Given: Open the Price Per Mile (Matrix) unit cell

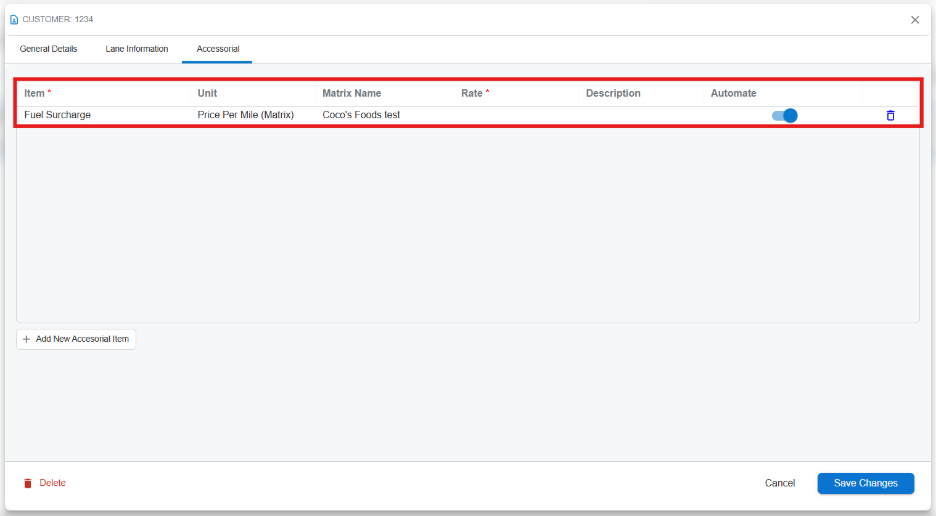Looking at the screenshot, I should [x=253, y=115].
